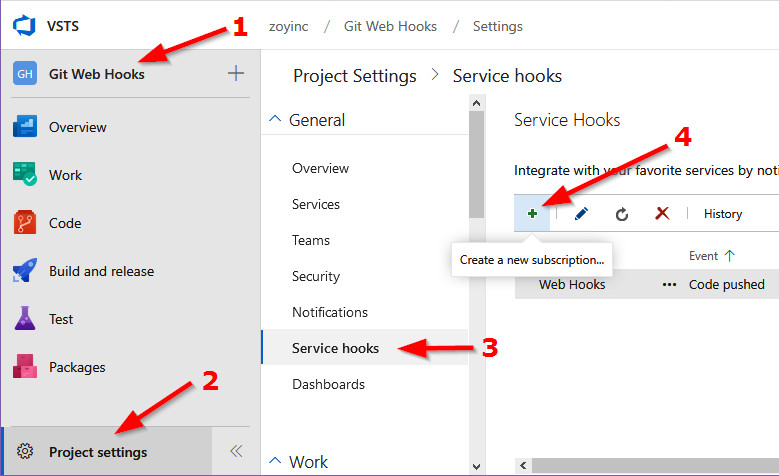Click the Code pushed event cell
This screenshot has height=476, width=779.
[x=726, y=285]
